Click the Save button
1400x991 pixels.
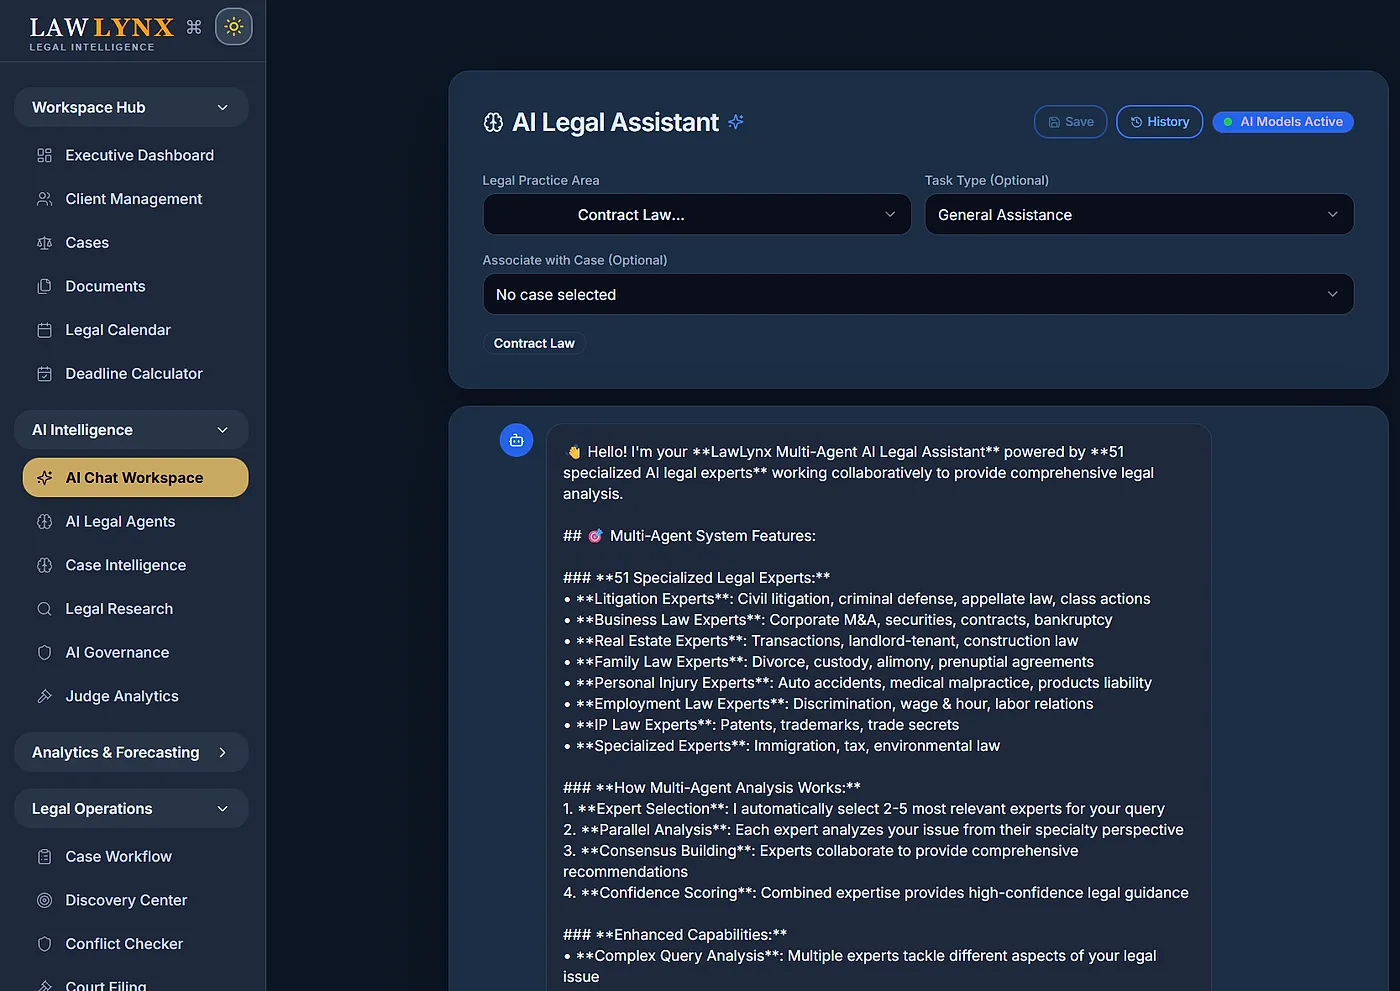coord(1070,122)
